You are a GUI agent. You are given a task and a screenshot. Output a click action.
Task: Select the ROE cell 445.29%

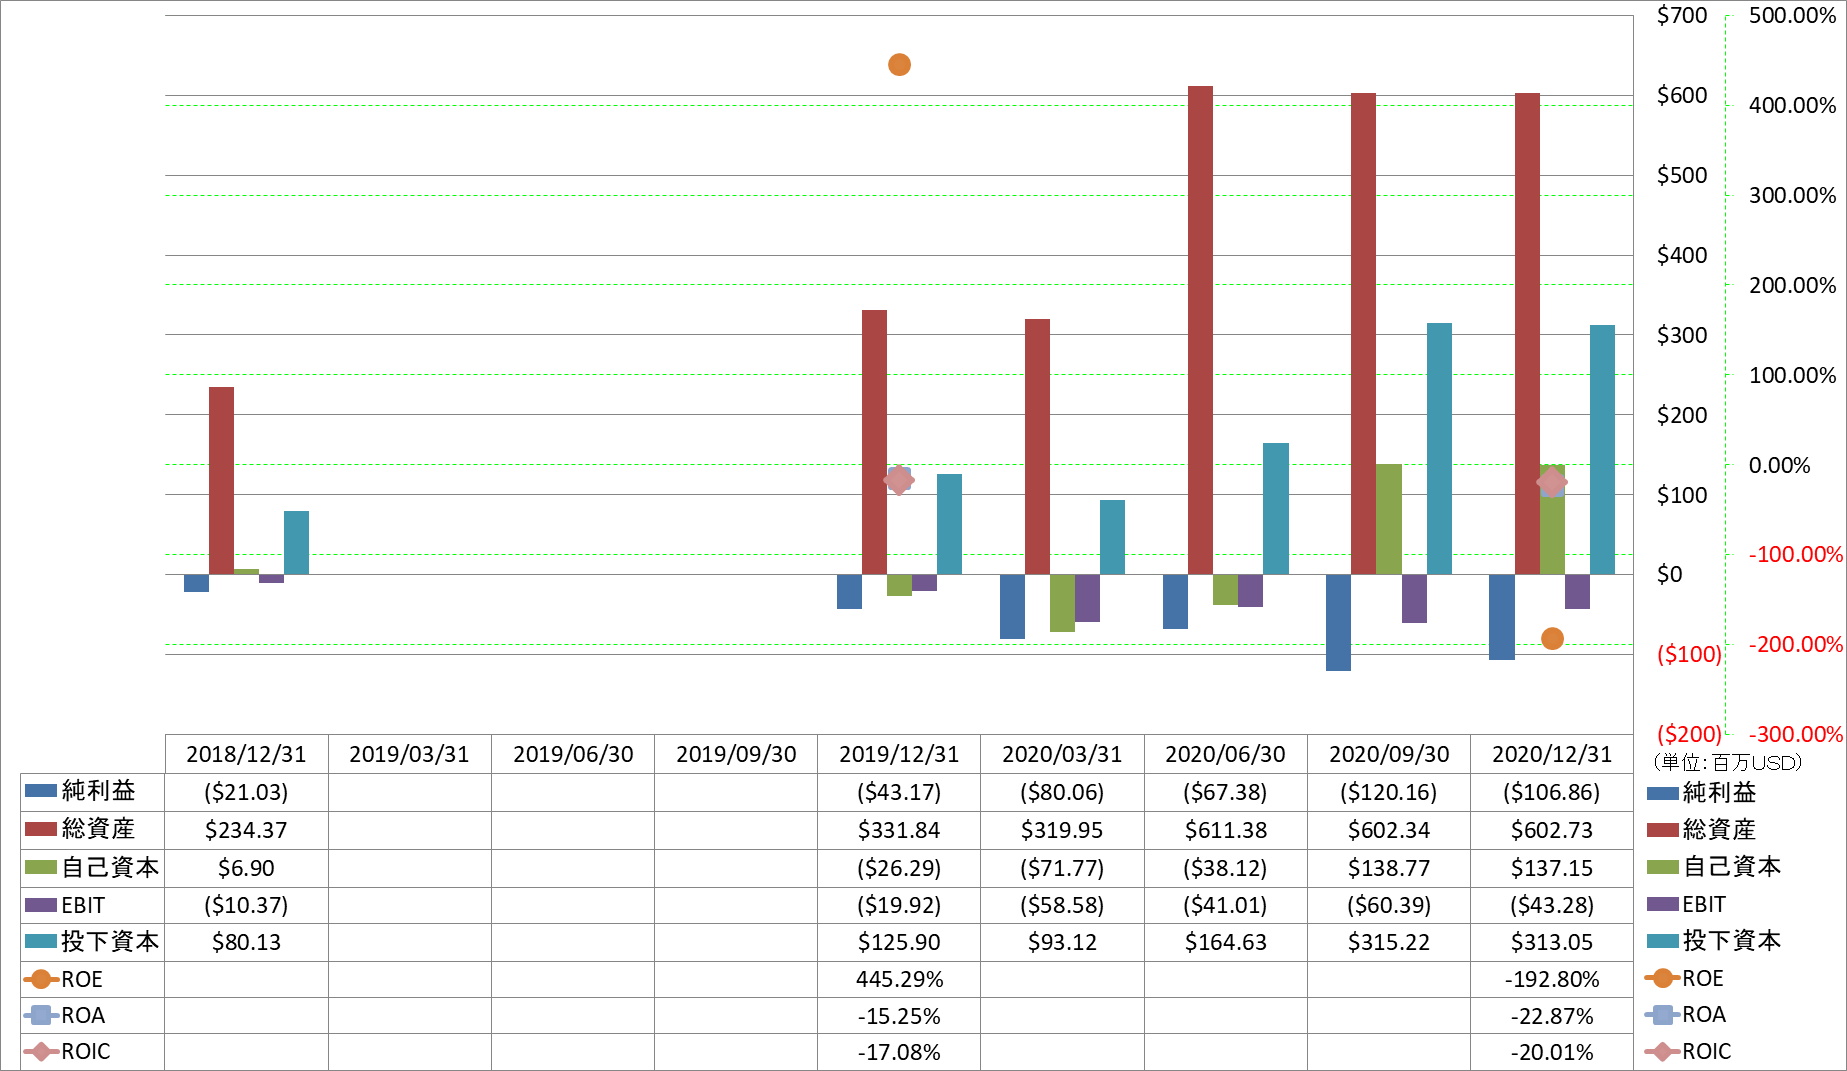click(x=899, y=979)
